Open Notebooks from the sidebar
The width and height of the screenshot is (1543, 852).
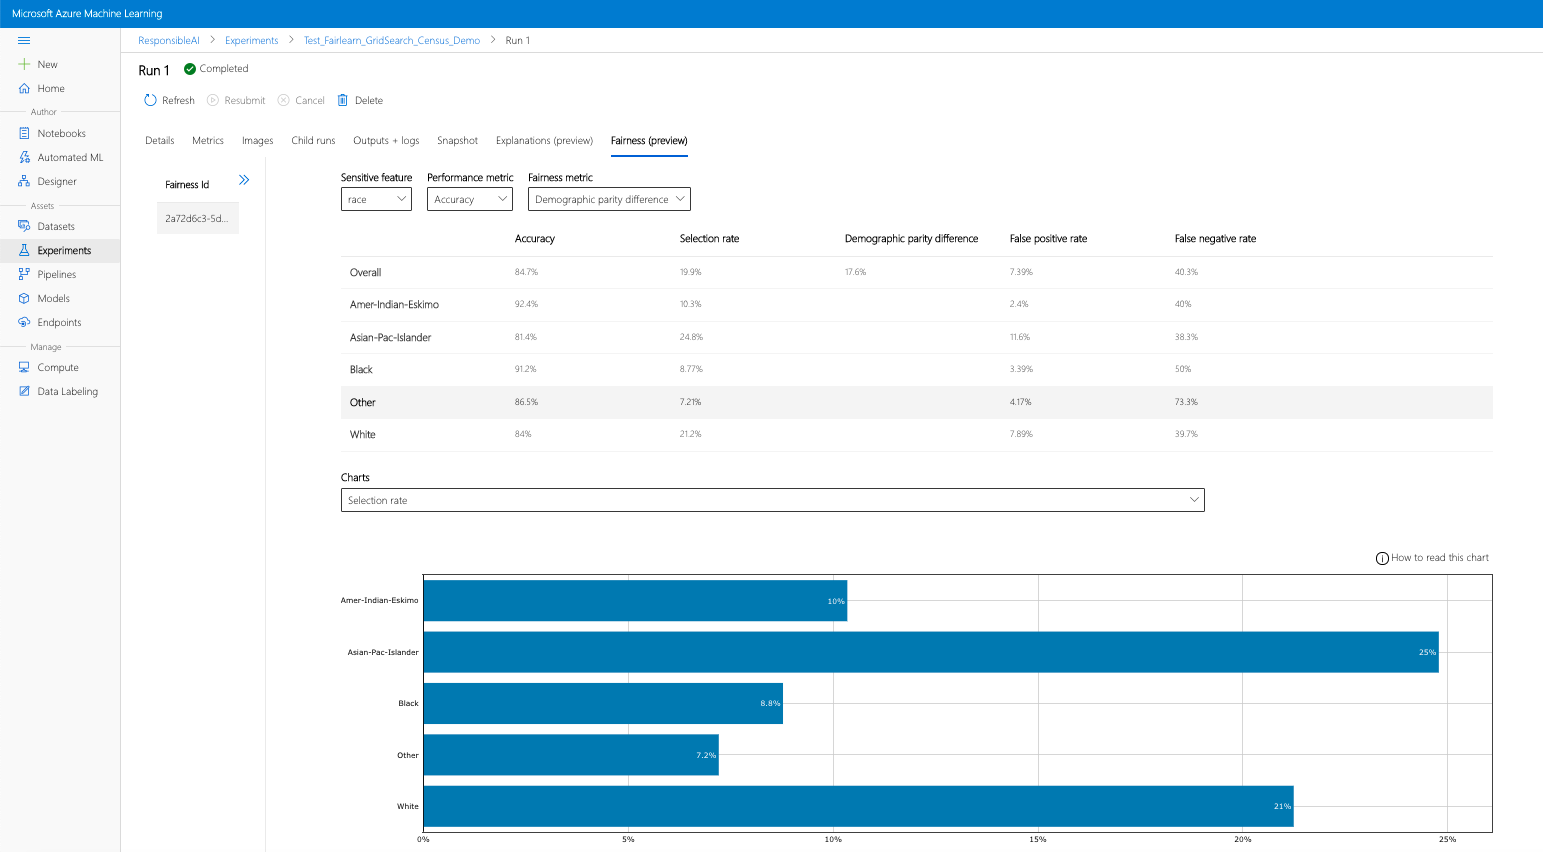tap(61, 133)
